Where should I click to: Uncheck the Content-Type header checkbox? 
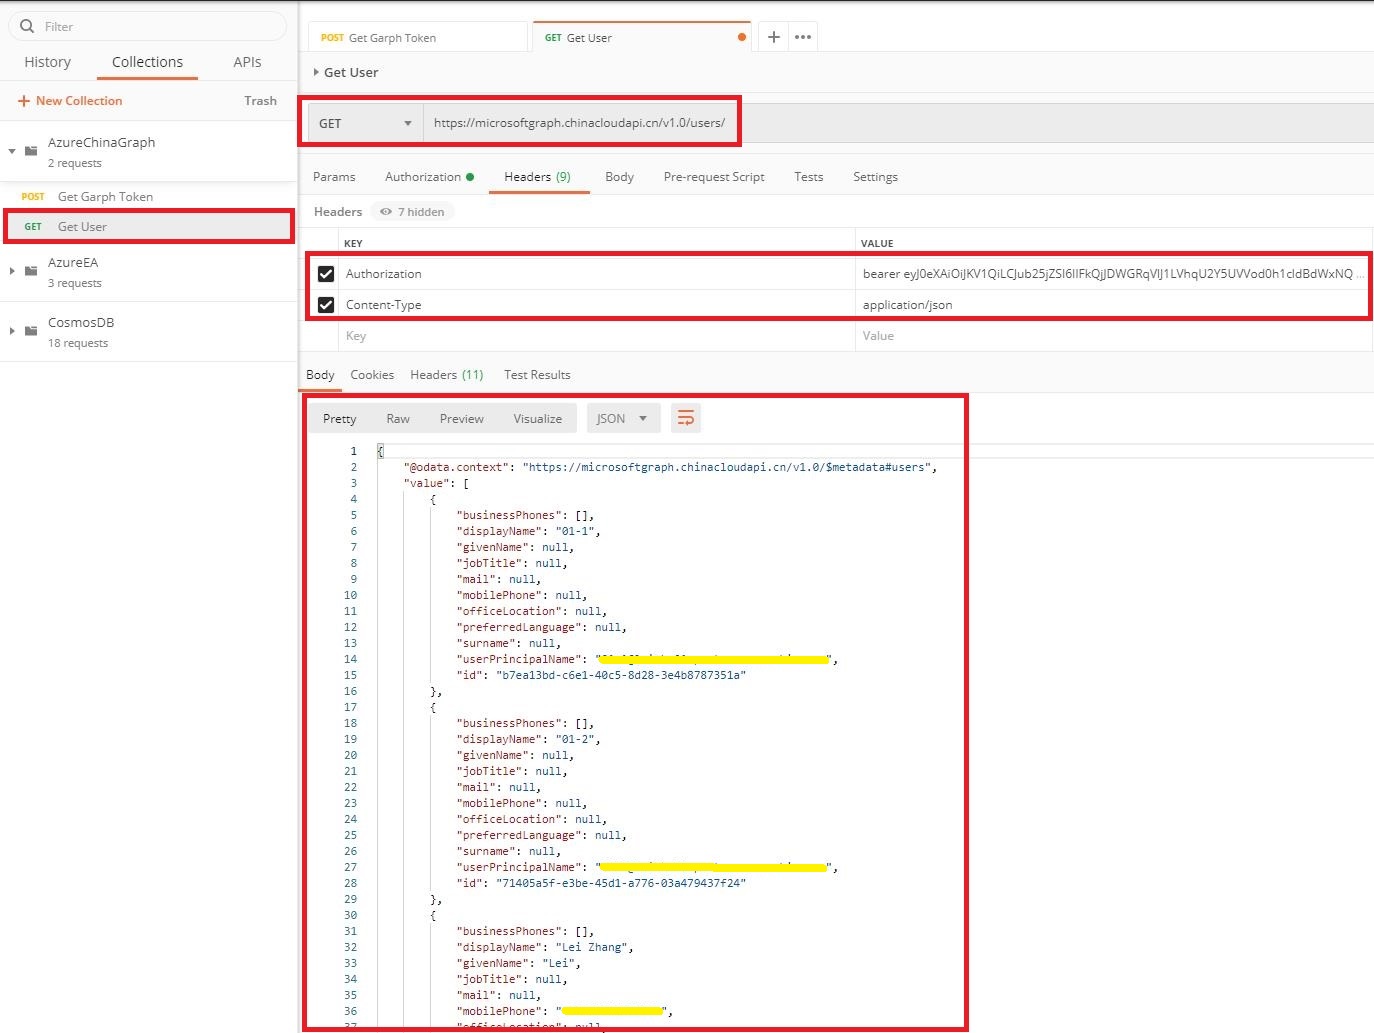(x=326, y=304)
